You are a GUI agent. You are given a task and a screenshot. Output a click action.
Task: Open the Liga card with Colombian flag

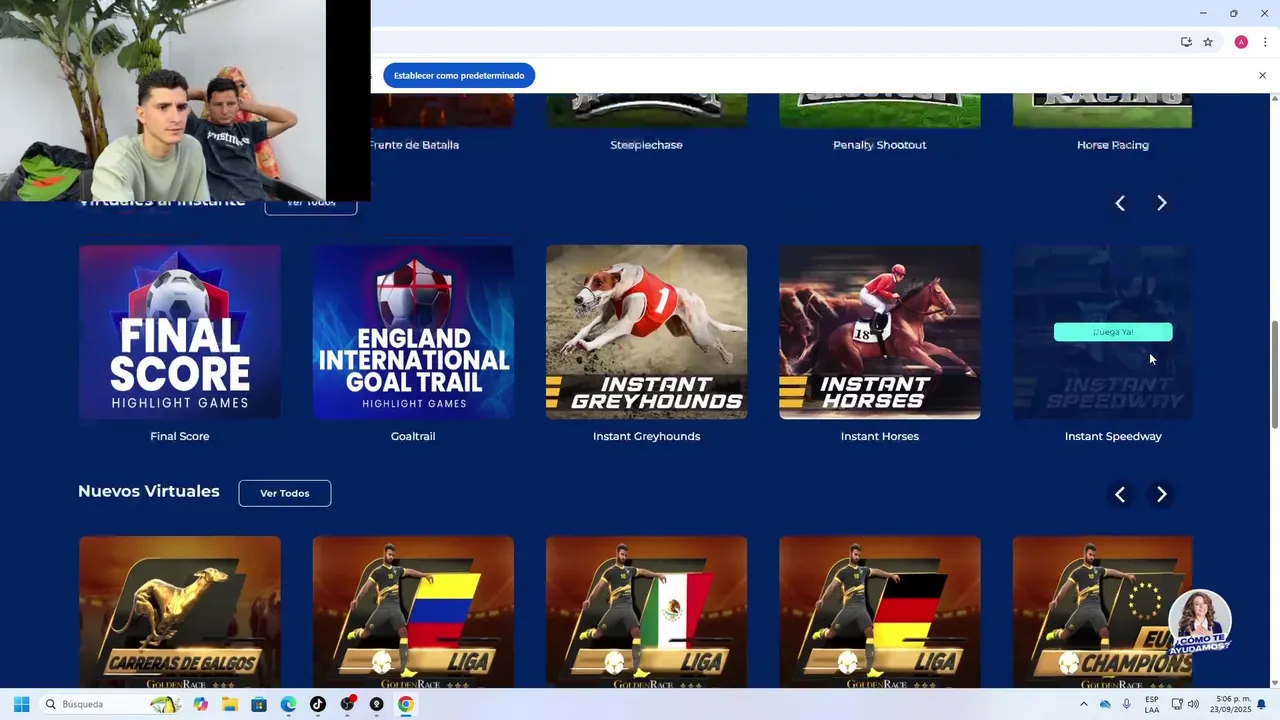413,612
